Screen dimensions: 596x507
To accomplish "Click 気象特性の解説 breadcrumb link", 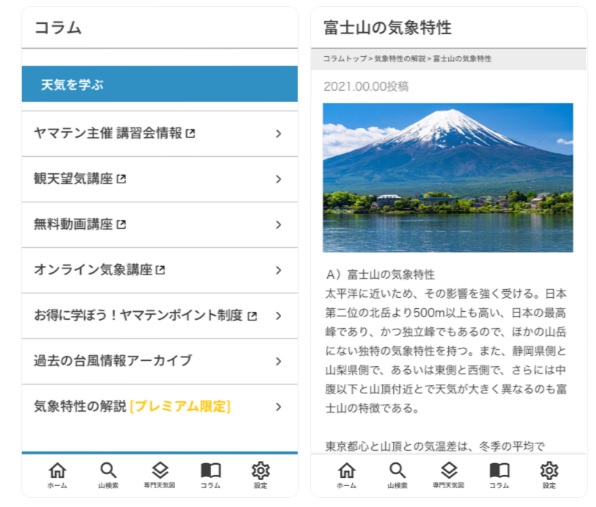I will pyautogui.click(x=400, y=59).
